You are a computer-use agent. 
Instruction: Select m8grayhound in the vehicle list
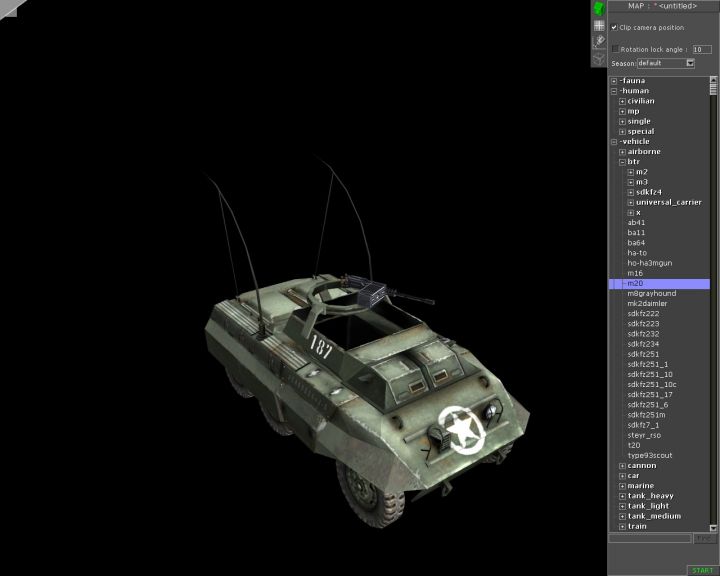651,293
